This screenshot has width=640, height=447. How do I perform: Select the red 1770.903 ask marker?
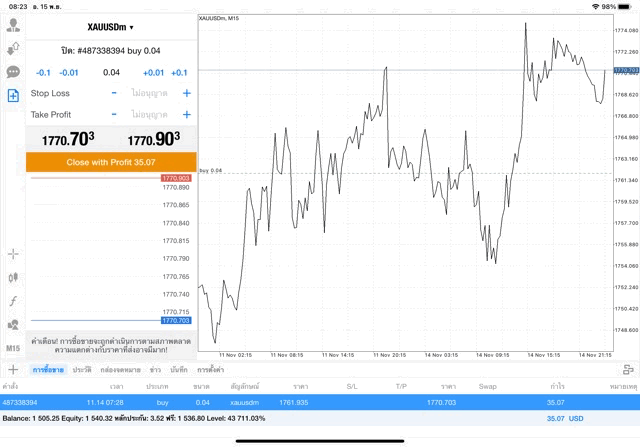click(x=176, y=178)
